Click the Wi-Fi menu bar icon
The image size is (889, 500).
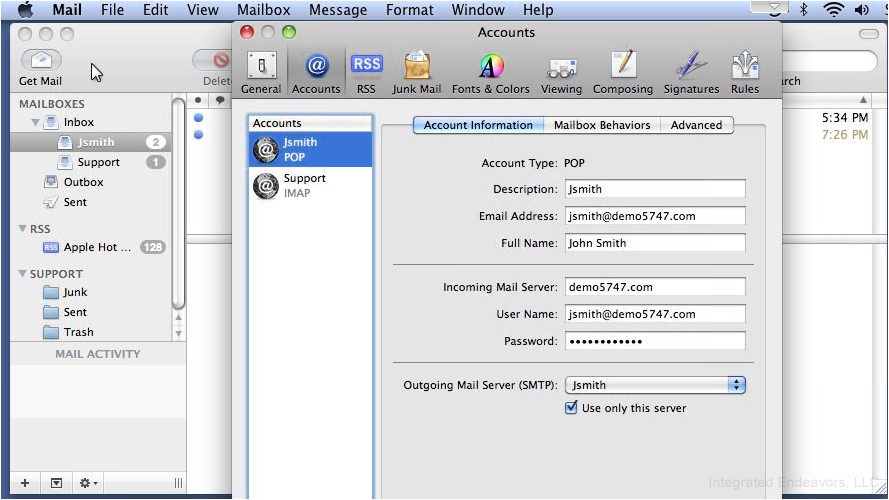[833, 9]
